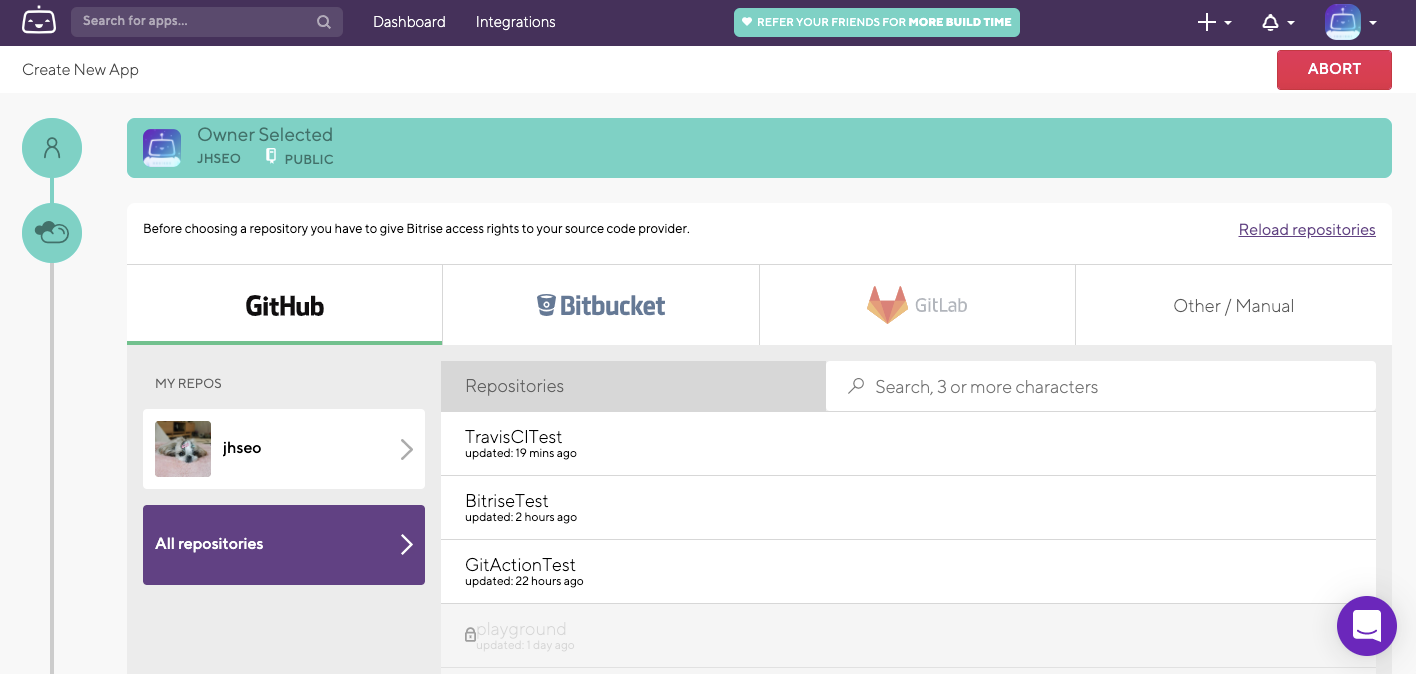Switch to the GitHub tab
The image size is (1416, 674).
(284, 305)
